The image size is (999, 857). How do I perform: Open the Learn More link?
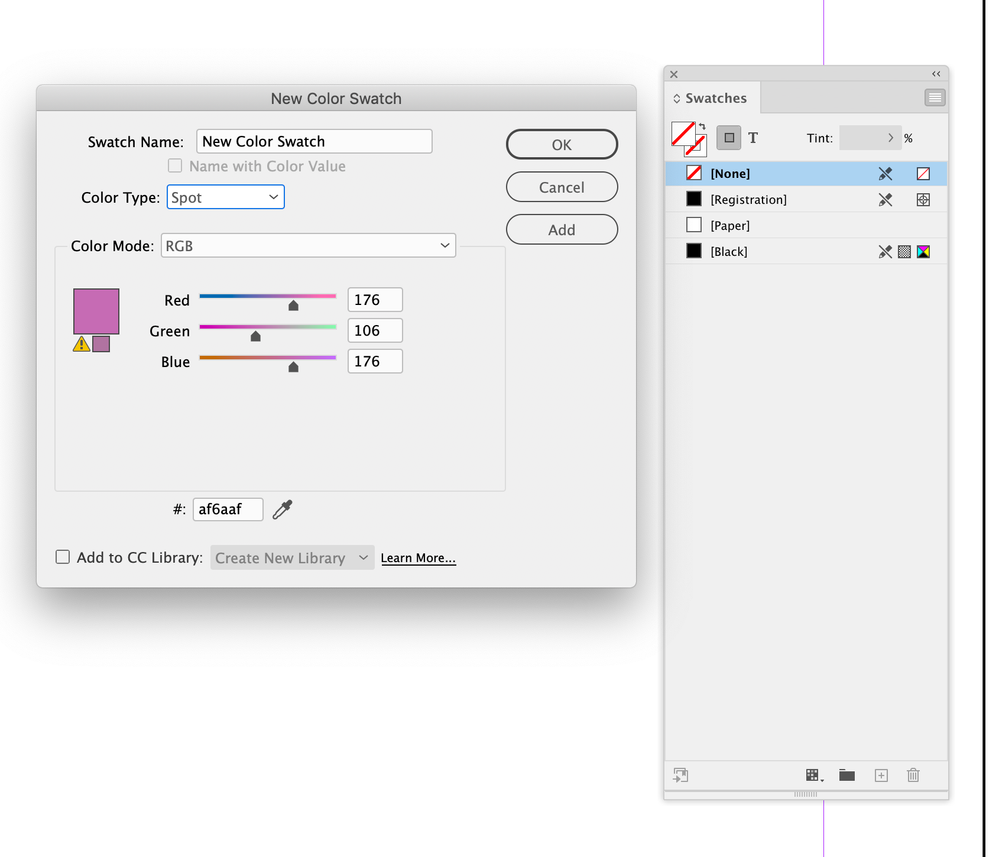[x=418, y=558]
